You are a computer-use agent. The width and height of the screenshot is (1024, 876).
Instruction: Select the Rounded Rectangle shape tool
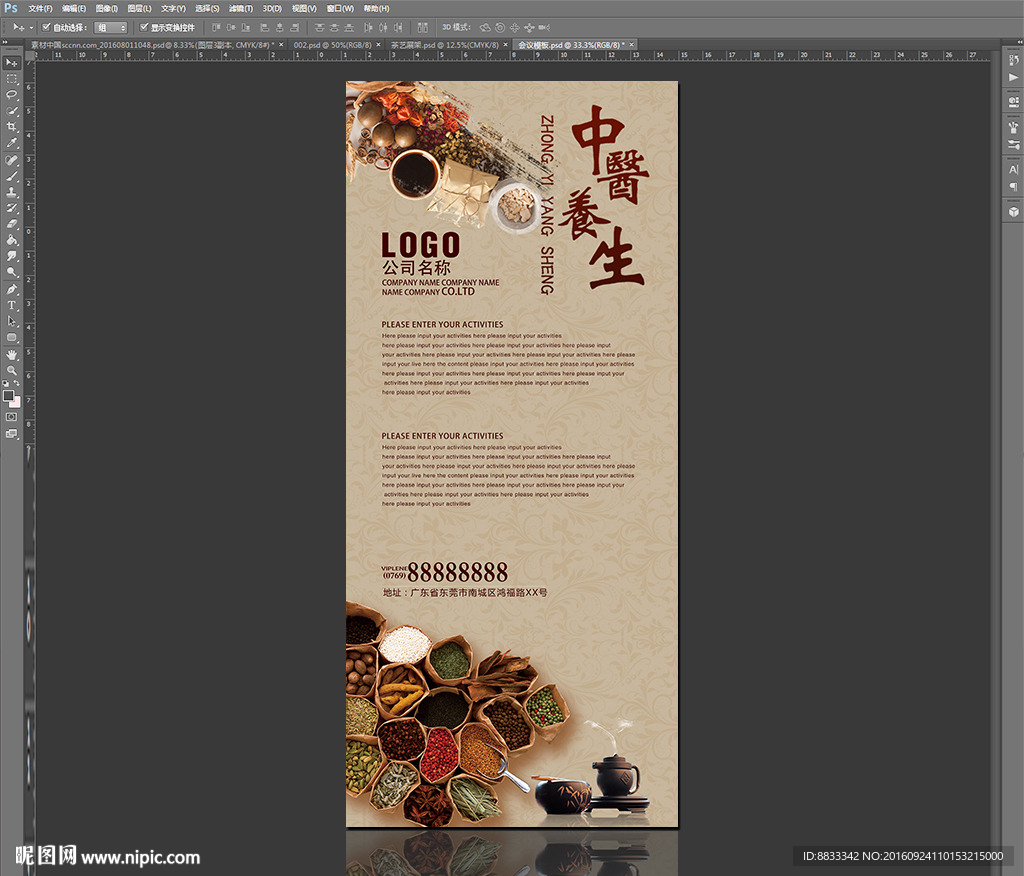coord(12,337)
